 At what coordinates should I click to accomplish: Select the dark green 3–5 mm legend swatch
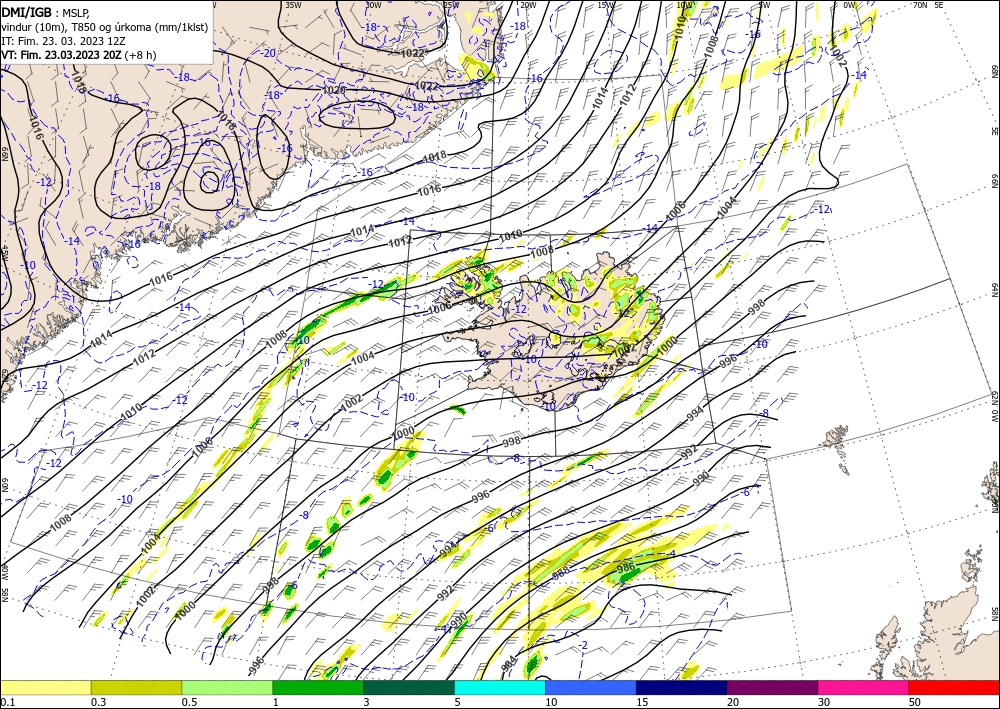(409, 688)
